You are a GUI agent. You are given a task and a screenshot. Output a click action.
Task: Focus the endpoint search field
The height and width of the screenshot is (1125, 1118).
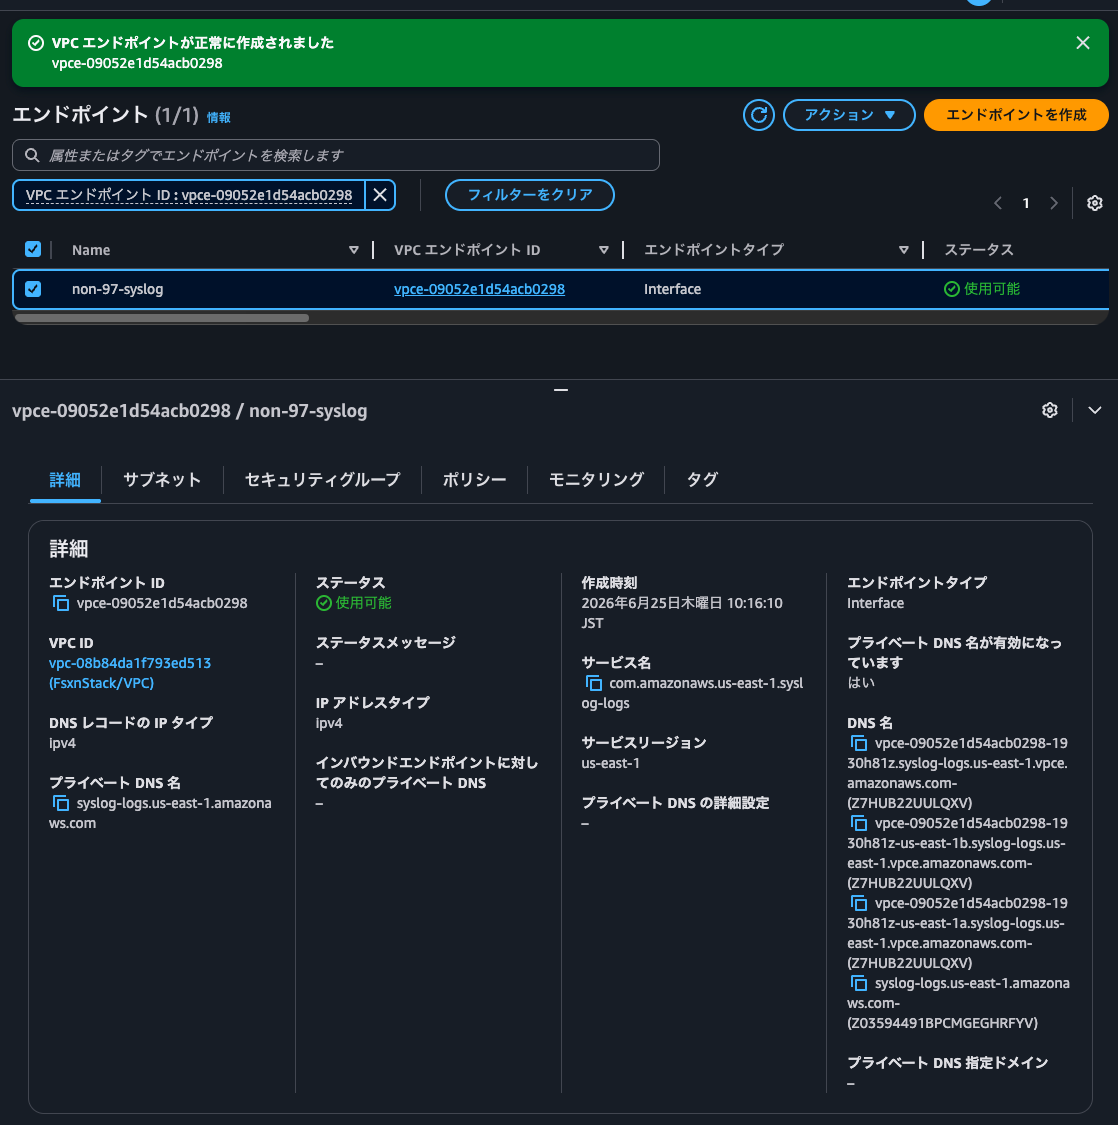point(336,155)
